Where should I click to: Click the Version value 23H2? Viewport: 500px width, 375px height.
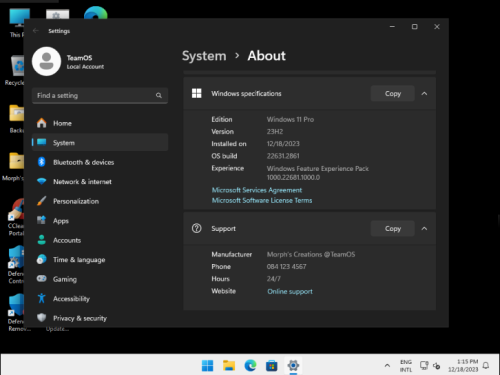(275, 132)
